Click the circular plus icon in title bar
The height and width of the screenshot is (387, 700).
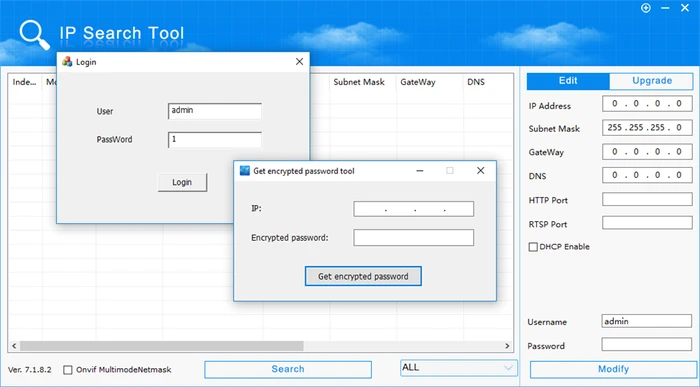coord(646,8)
